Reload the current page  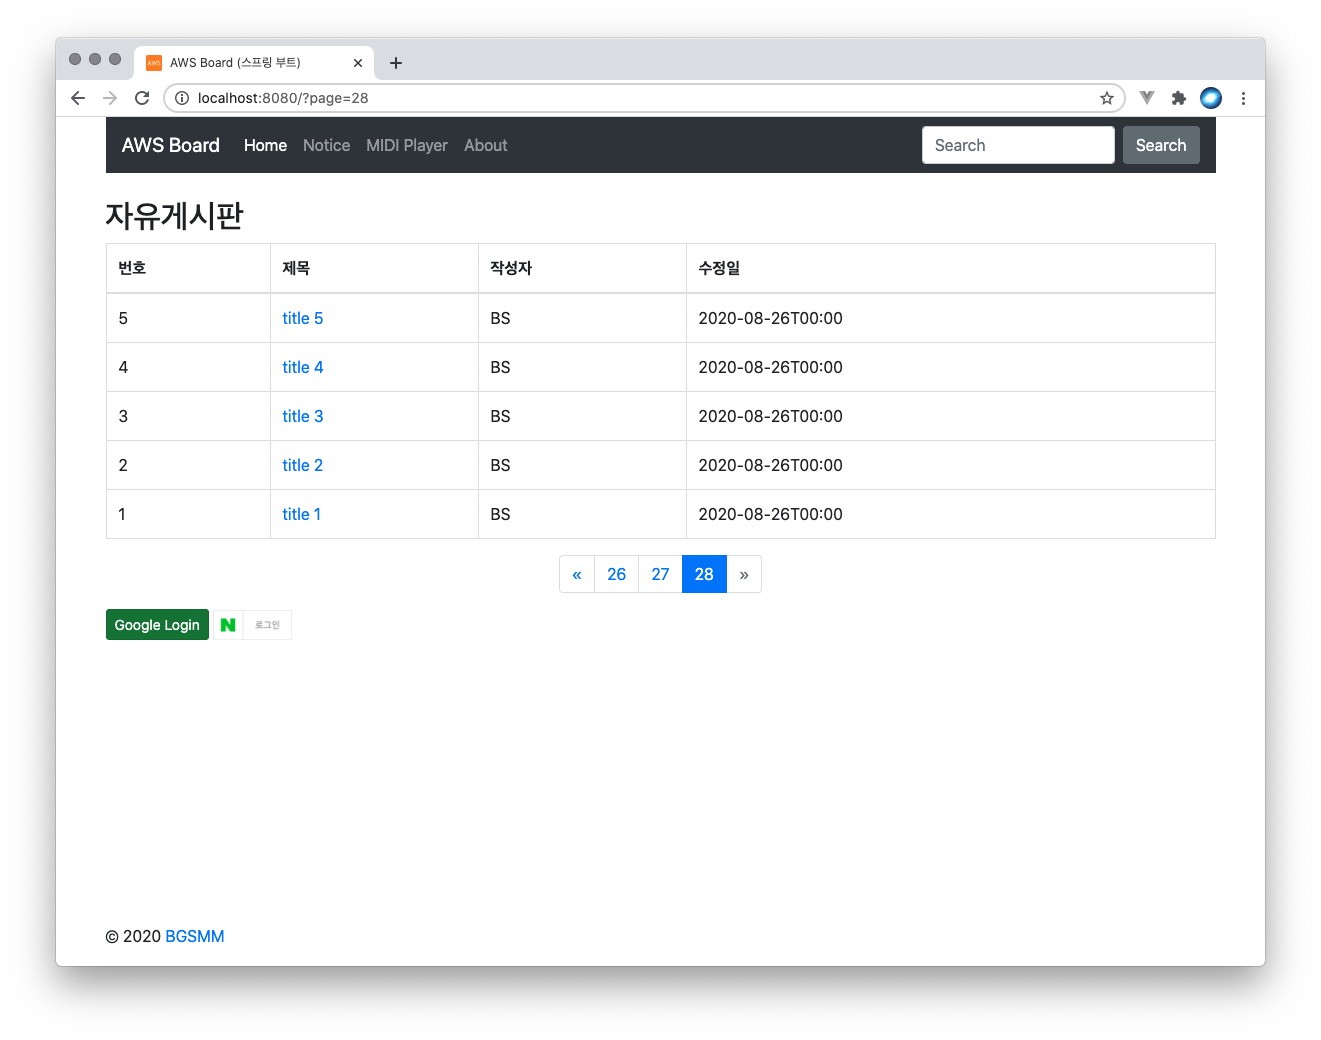click(142, 98)
